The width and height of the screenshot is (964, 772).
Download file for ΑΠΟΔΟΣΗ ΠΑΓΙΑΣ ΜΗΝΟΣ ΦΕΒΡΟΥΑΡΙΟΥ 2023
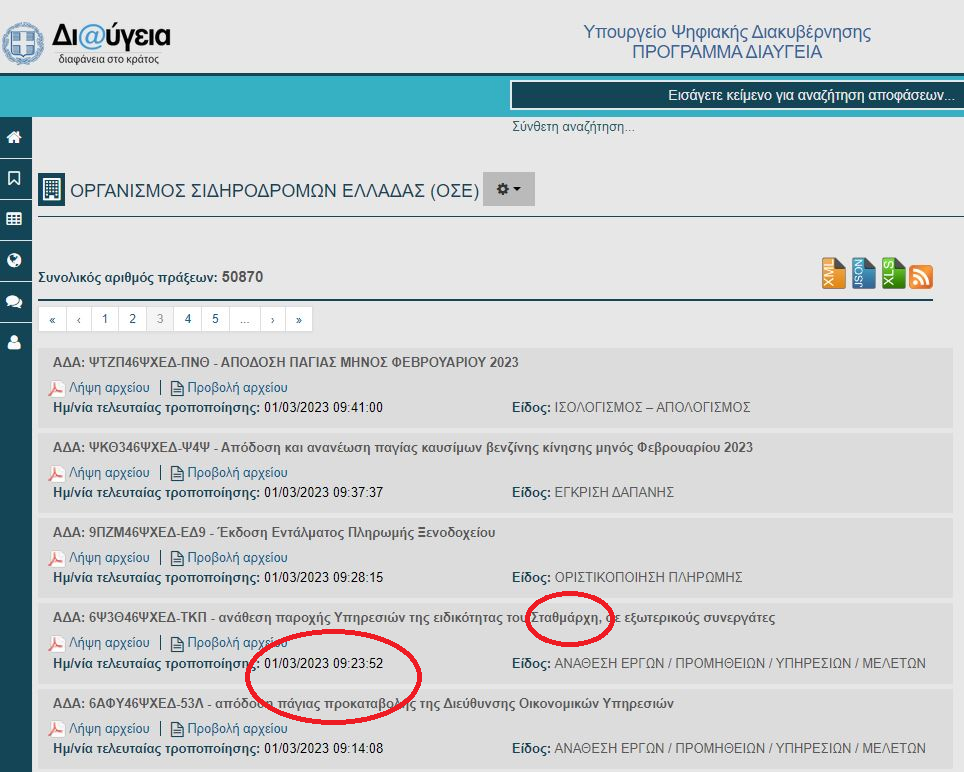pyautogui.click(x=100, y=388)
